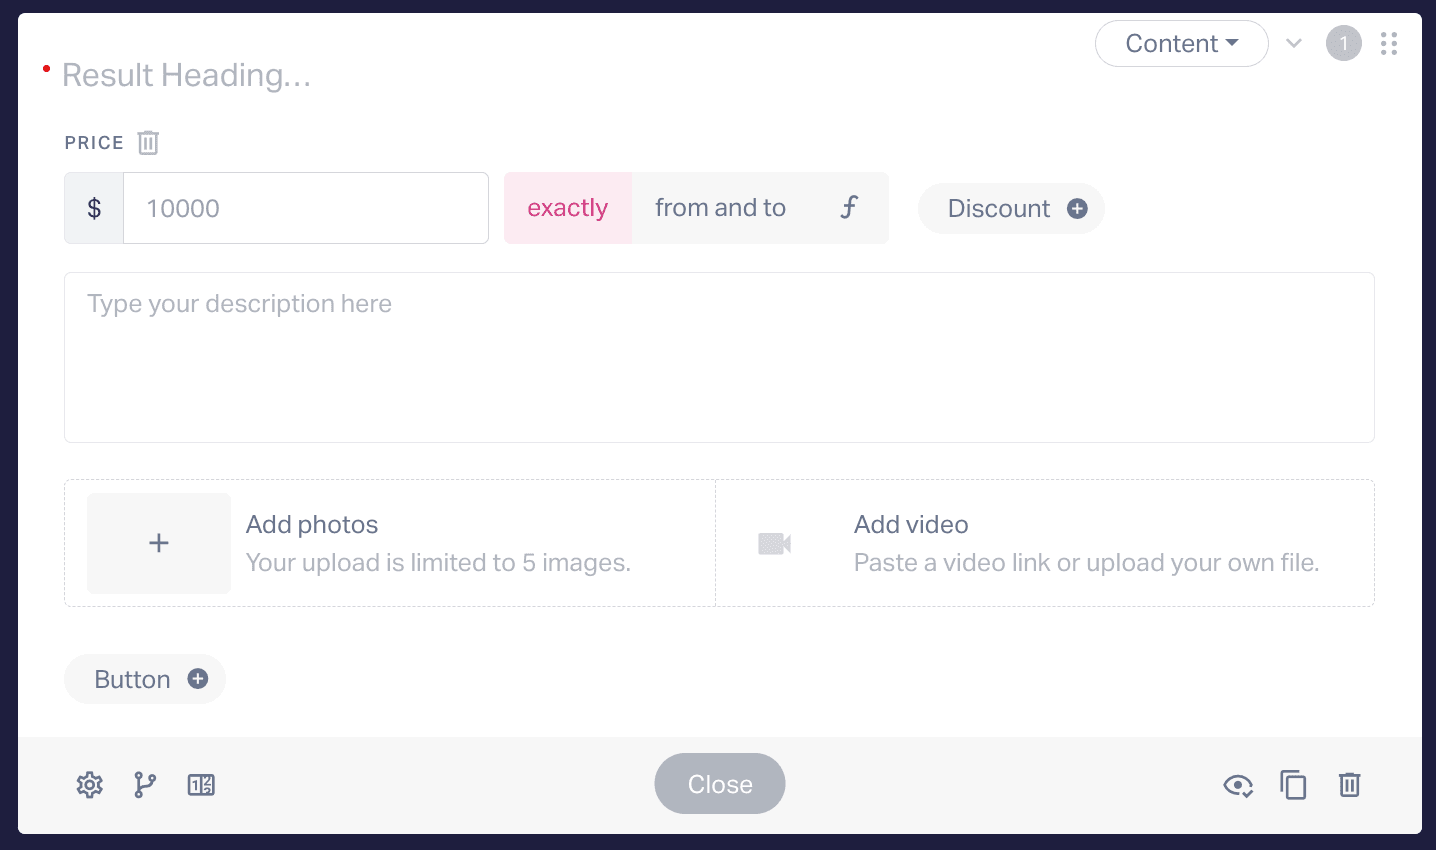Viewport: 1436px width, 850px height.
Task: Open settings gear in bottom toolbar
Action: pyautogui.click(x=90, y=785)
